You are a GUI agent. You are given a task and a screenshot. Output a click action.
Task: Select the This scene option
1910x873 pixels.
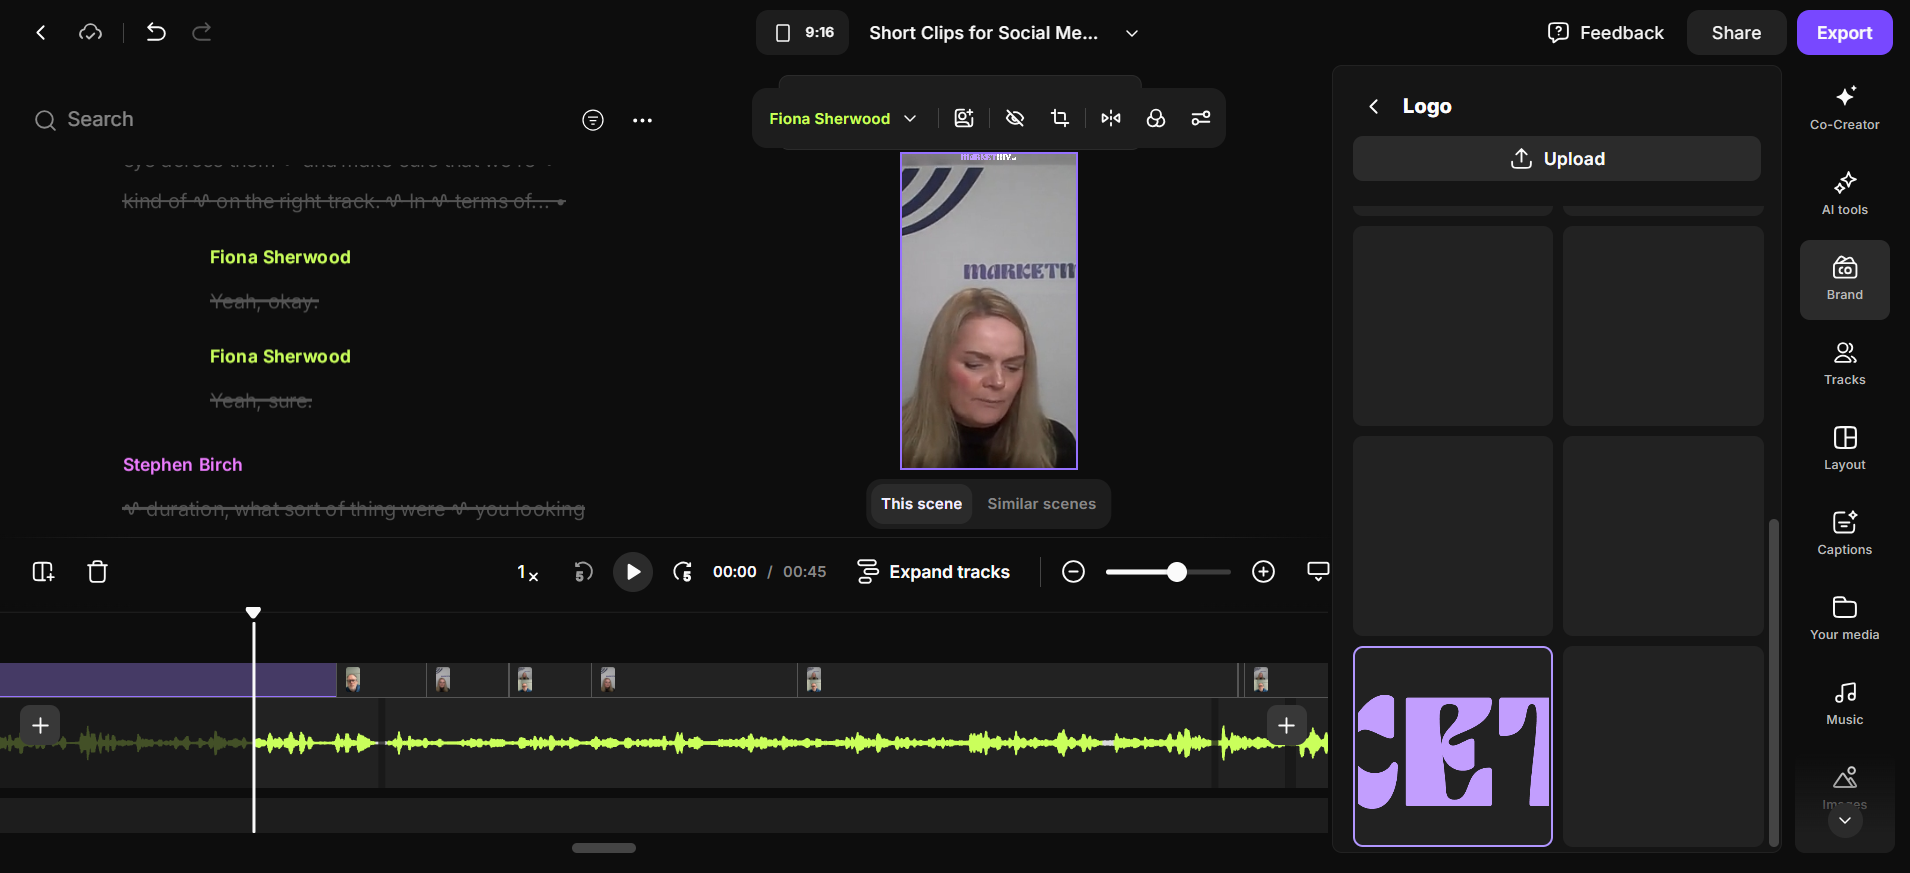click(921, 504)
